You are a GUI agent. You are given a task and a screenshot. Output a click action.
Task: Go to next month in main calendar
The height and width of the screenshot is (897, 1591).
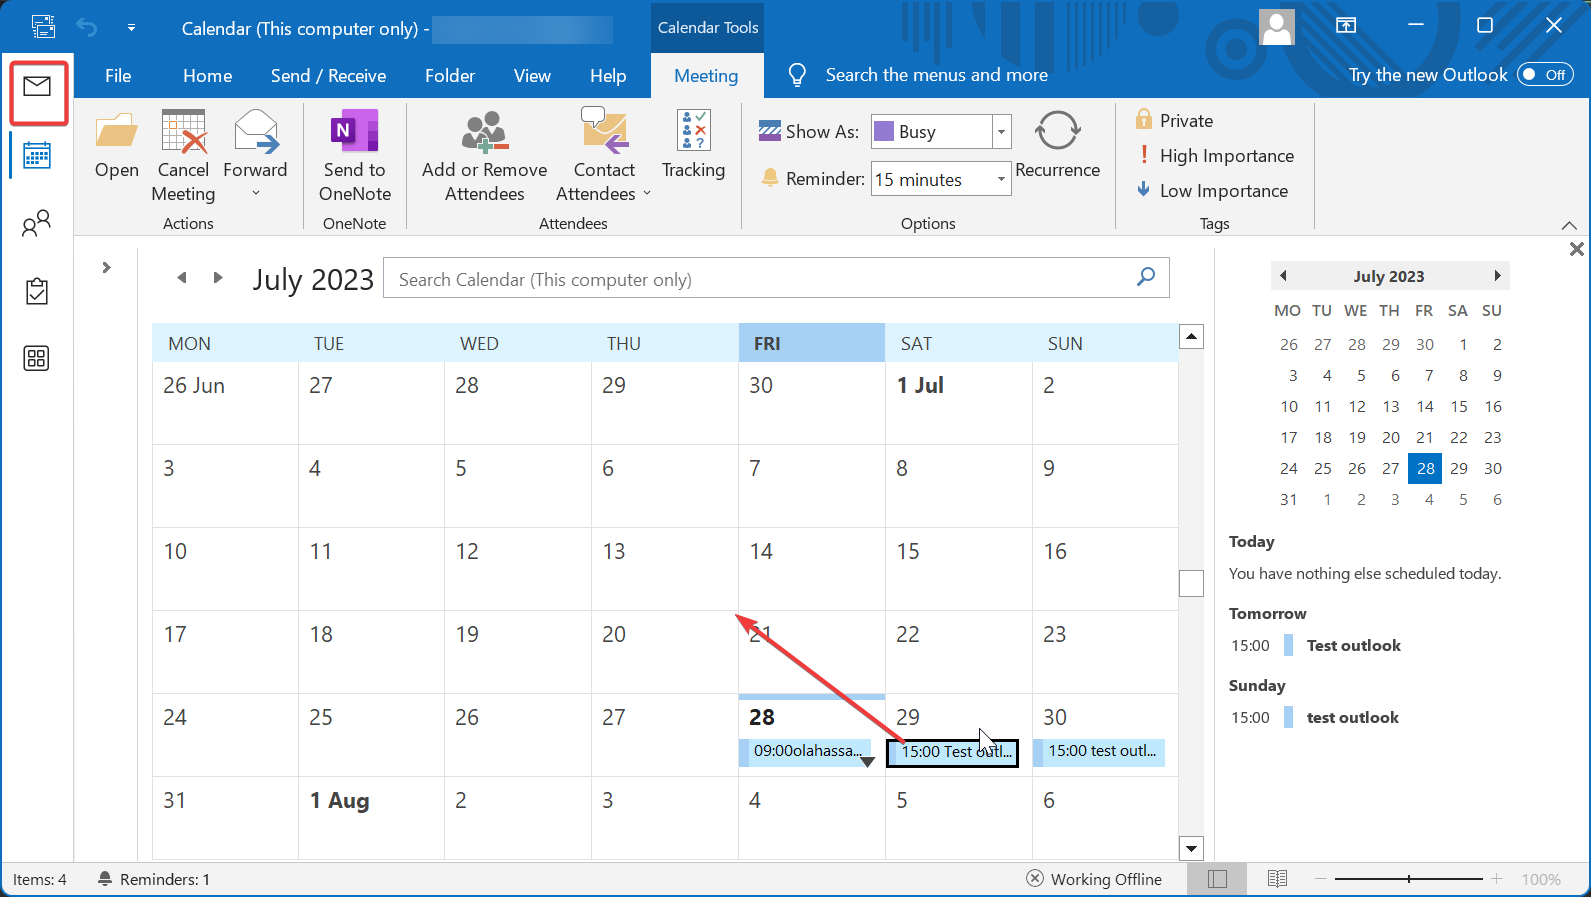click(218, 278)
